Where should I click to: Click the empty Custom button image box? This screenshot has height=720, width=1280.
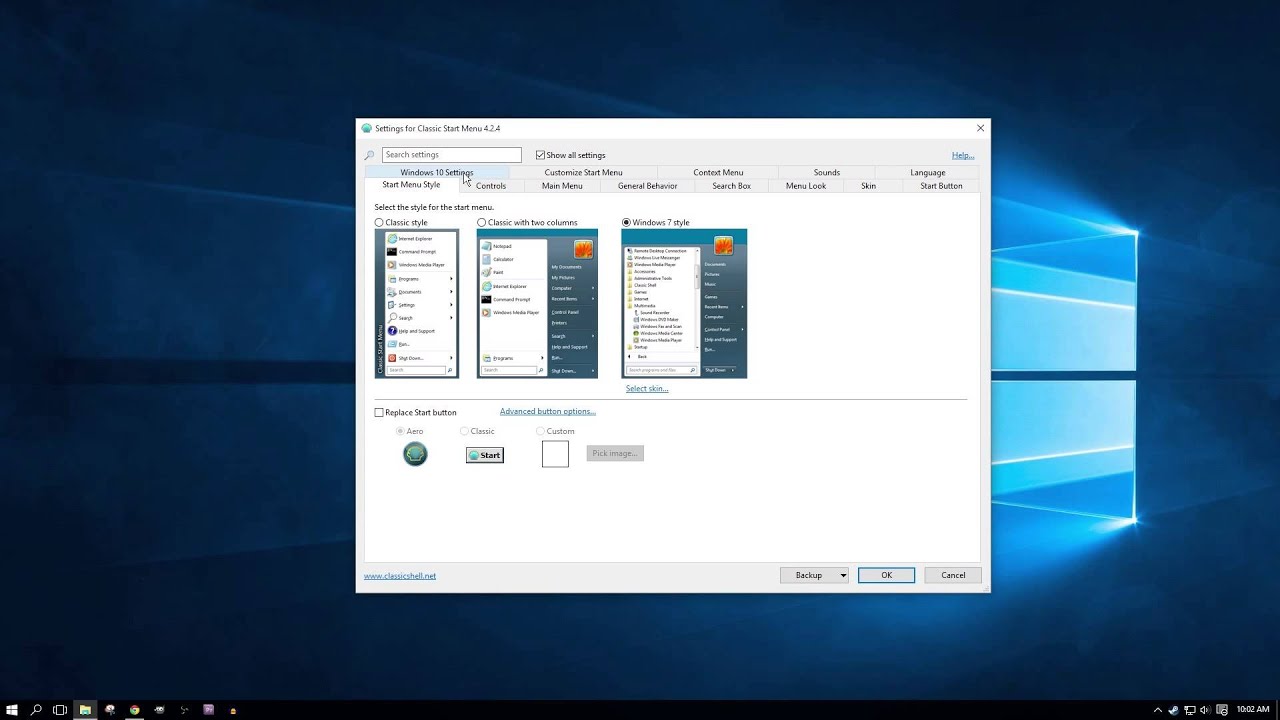pyautogui.click(x=555, y=454)
